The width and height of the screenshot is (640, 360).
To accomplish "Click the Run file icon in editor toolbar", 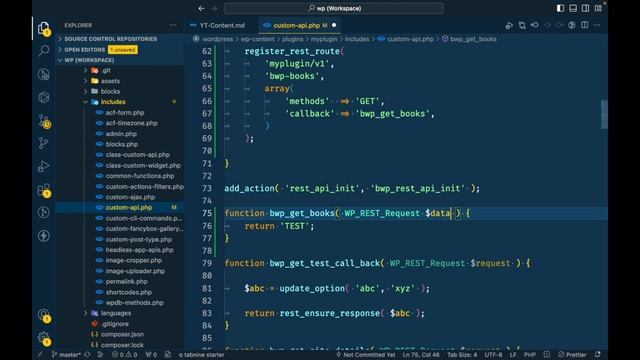I will click(x=509, y=25).
